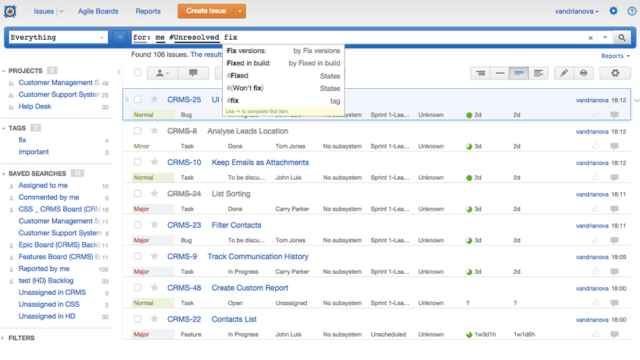Image resolution: width=640 pixels, height=360 pixels.
Task: Select the important tag in sidebar
Action: click(x=33, y=152)
